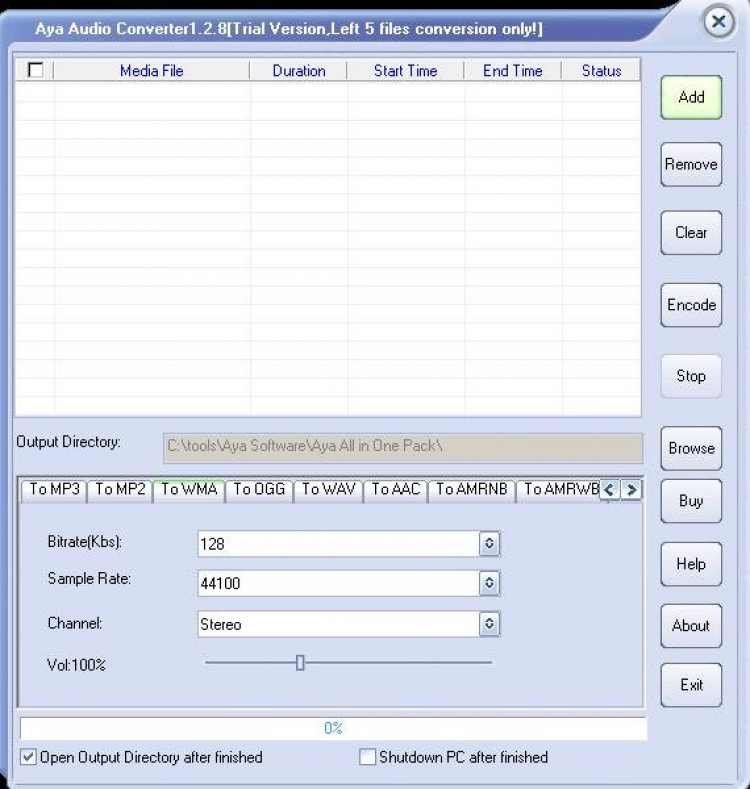Open the Buy button
Screen dimensions: 750x789
pyautogui.click(x=691, y=501)
